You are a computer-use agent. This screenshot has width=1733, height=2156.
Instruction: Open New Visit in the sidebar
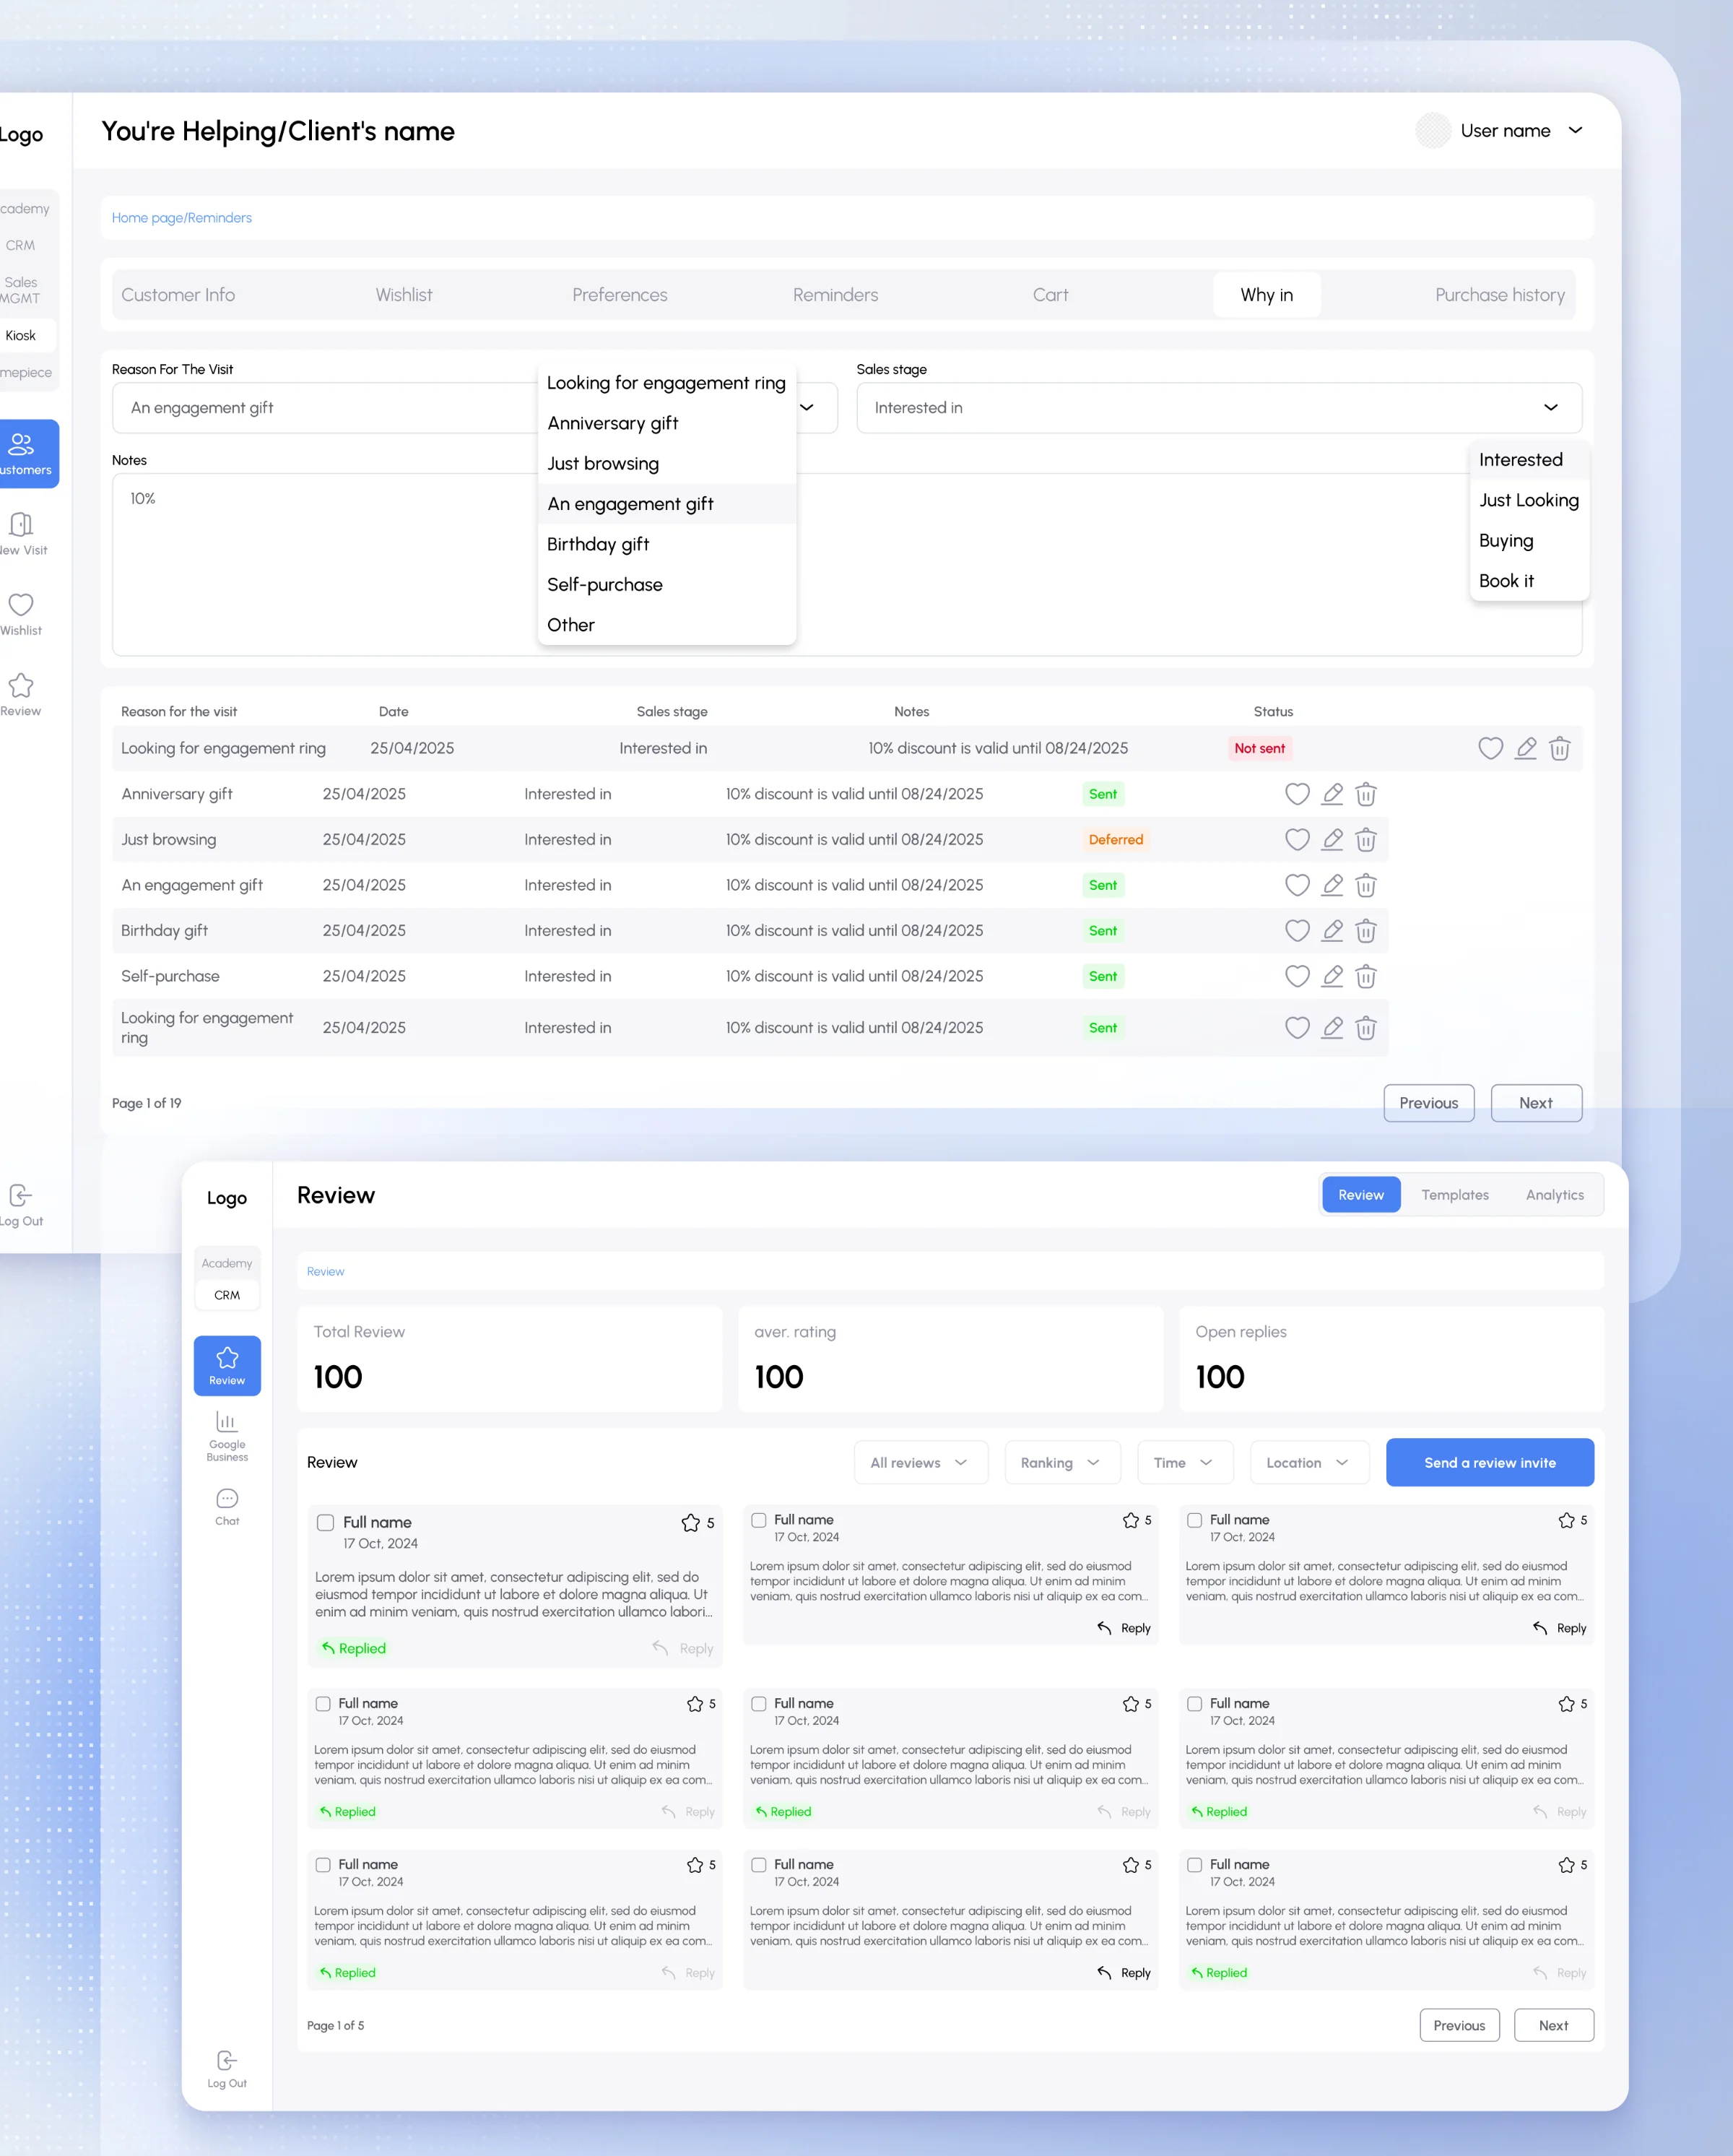(22, 534)
